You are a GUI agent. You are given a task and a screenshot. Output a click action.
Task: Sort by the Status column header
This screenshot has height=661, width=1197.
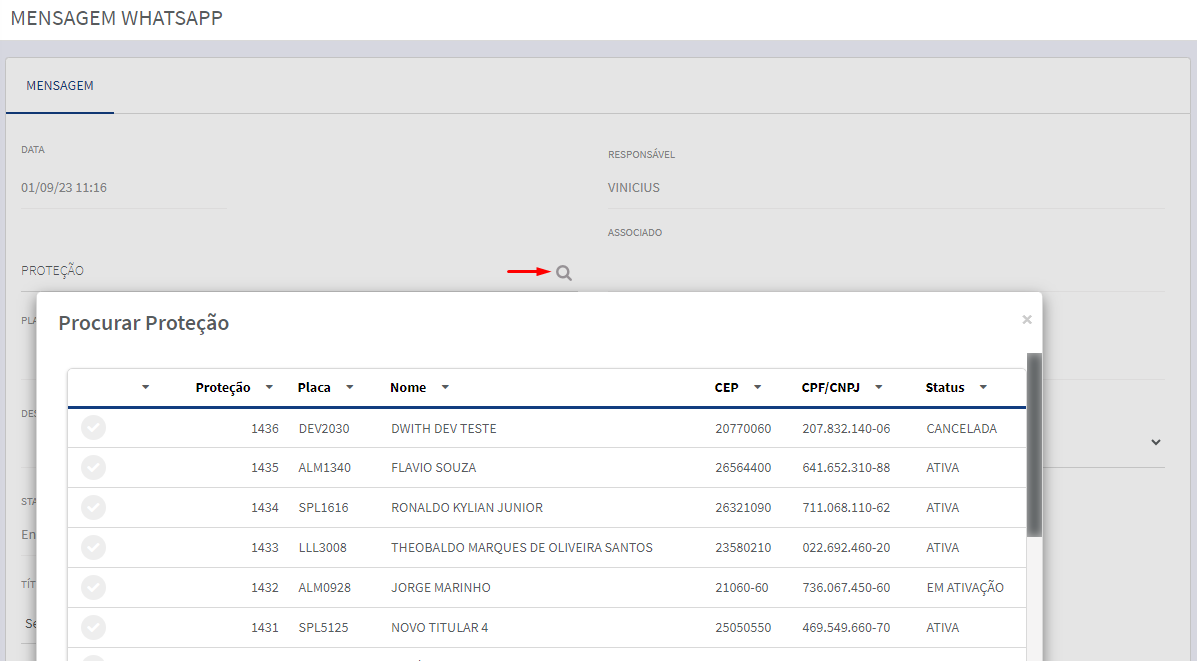click(945, 387)
